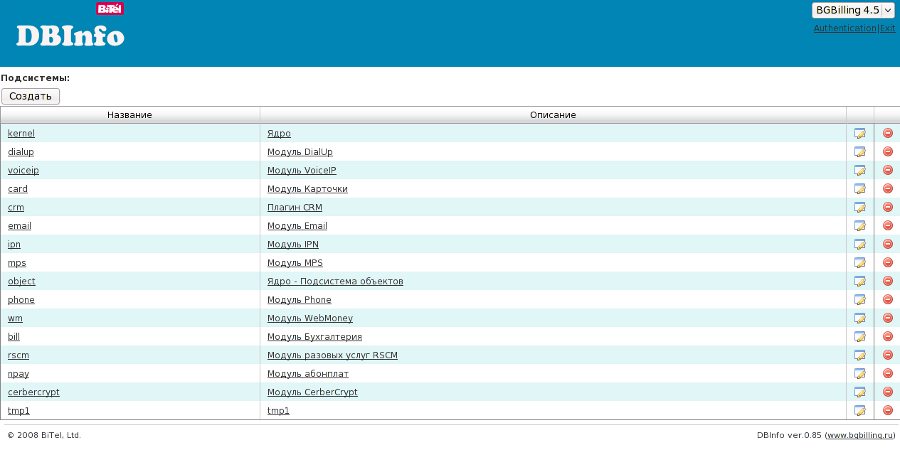Open the kernel subsystem name link
This screenshot has width=900, height=450.
tap(21, 133)
